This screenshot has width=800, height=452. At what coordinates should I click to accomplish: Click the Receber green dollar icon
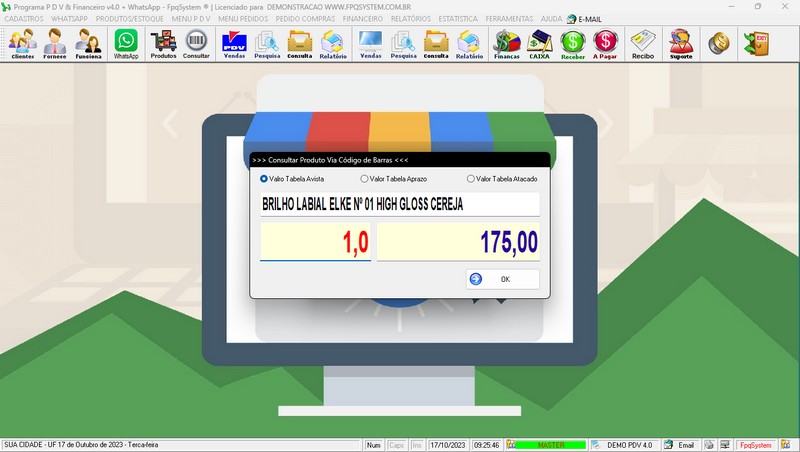point(573,44)
